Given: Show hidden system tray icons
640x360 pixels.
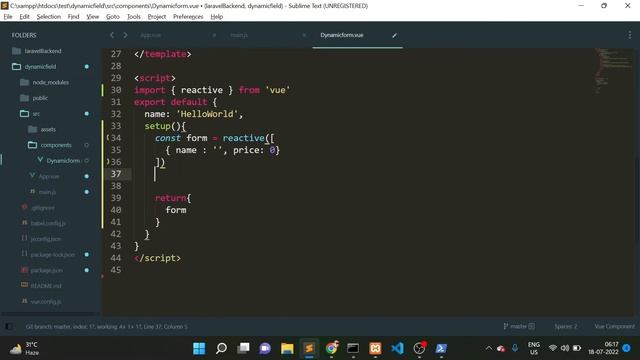Looking at the screenshot, I should click(x=489, y=348).
